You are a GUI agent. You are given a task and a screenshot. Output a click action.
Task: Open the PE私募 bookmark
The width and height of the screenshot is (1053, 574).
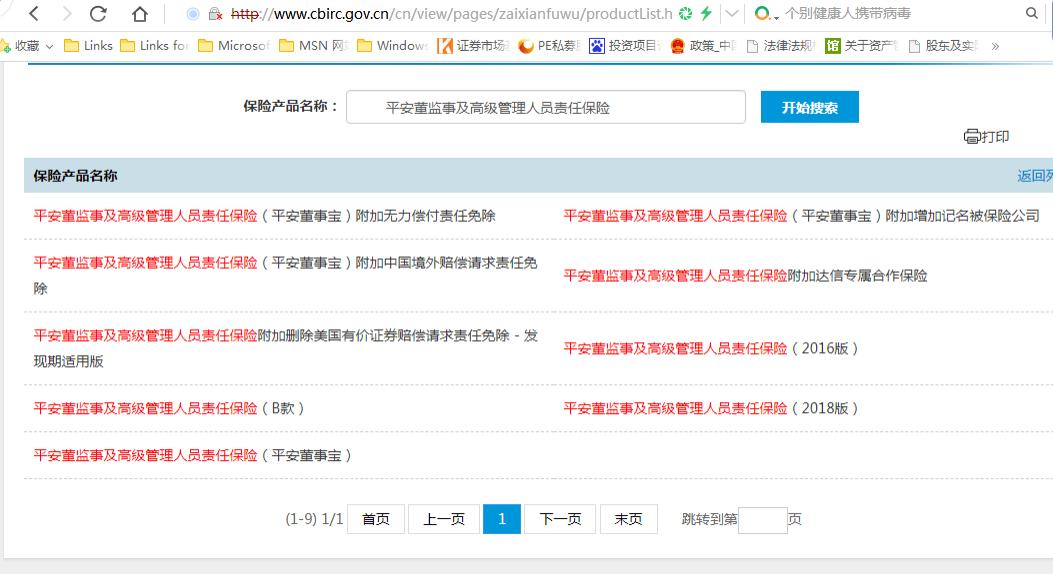[x=549, y=46]
